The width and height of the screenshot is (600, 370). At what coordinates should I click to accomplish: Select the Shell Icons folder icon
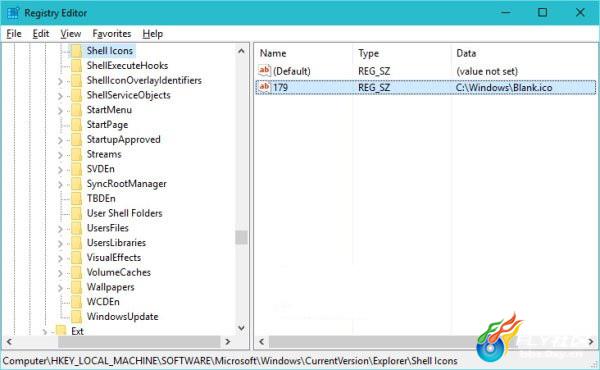(77, 51)
